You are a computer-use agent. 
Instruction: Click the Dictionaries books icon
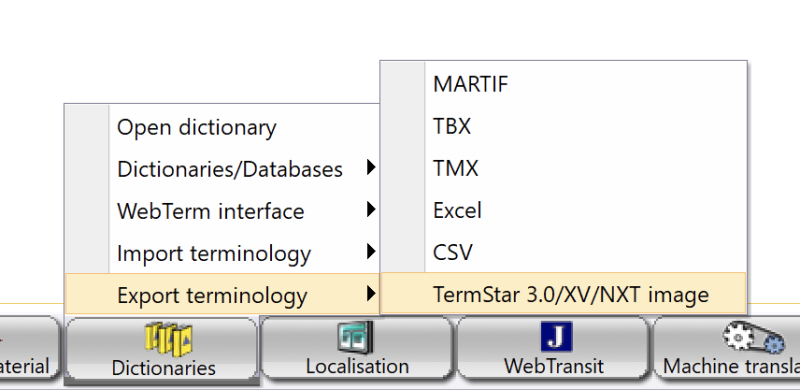pyautogui.click(x=168, y=339)
